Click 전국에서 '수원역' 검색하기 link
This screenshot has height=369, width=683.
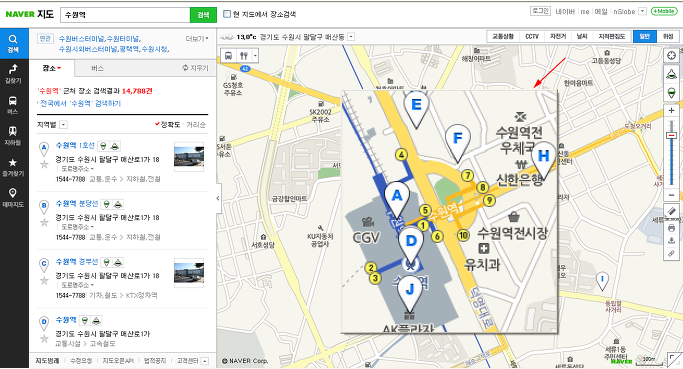[80, 103]
